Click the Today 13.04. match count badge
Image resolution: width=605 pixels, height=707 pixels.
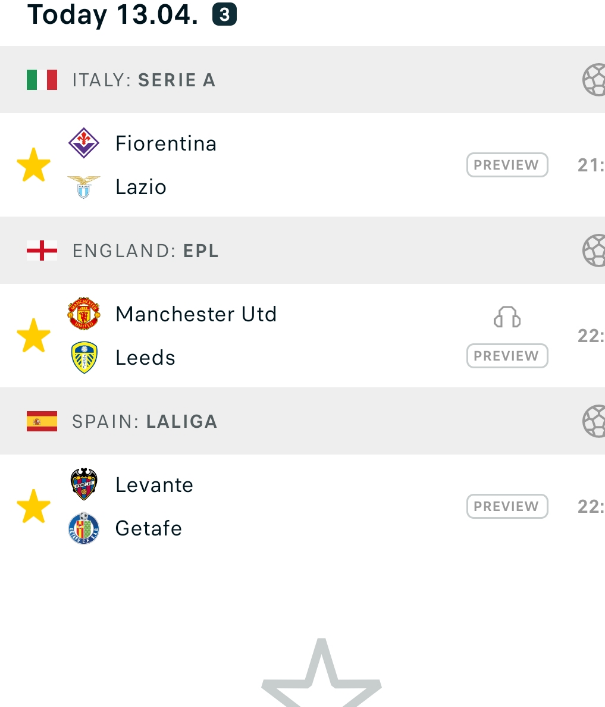[x=225, y=15]
